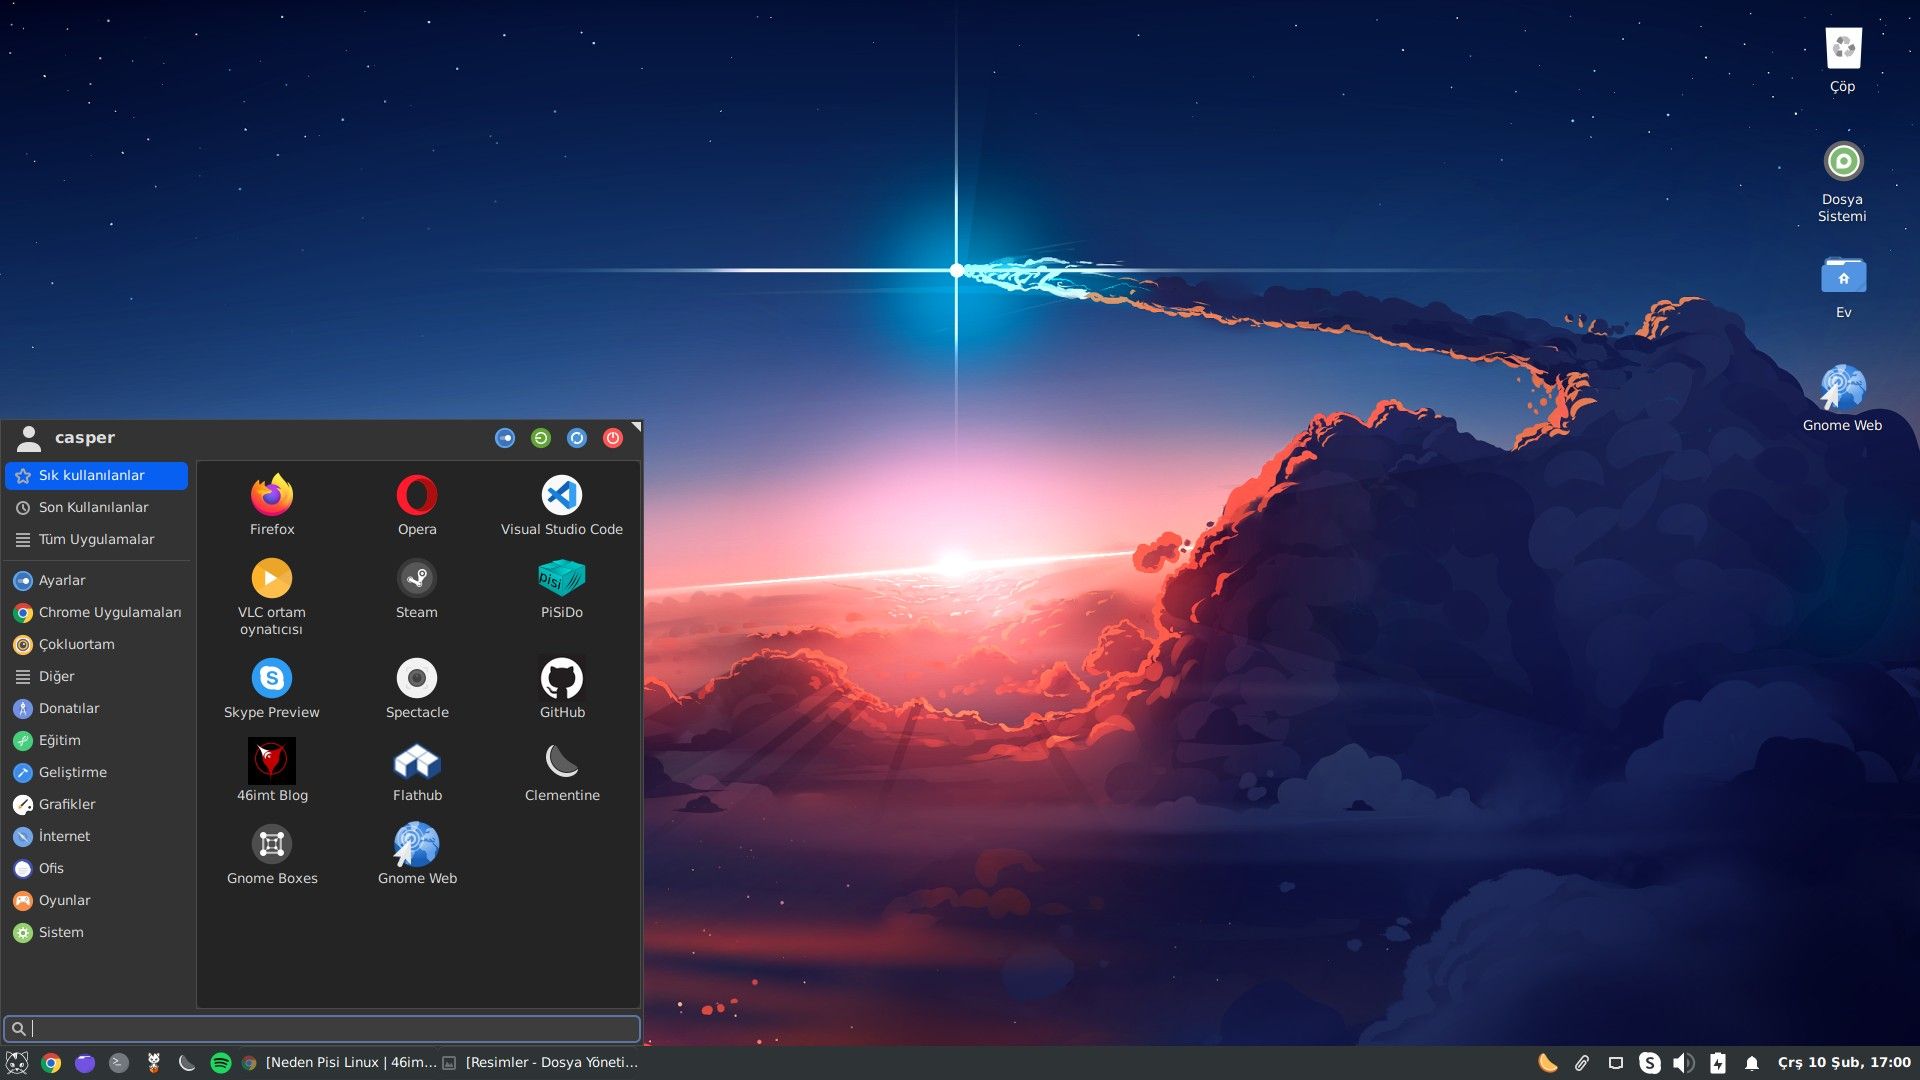Viewport: 1920px width, 1080px height.
Task: Open Çöp trash icon on desktop
Action: tap(1842, 50)
